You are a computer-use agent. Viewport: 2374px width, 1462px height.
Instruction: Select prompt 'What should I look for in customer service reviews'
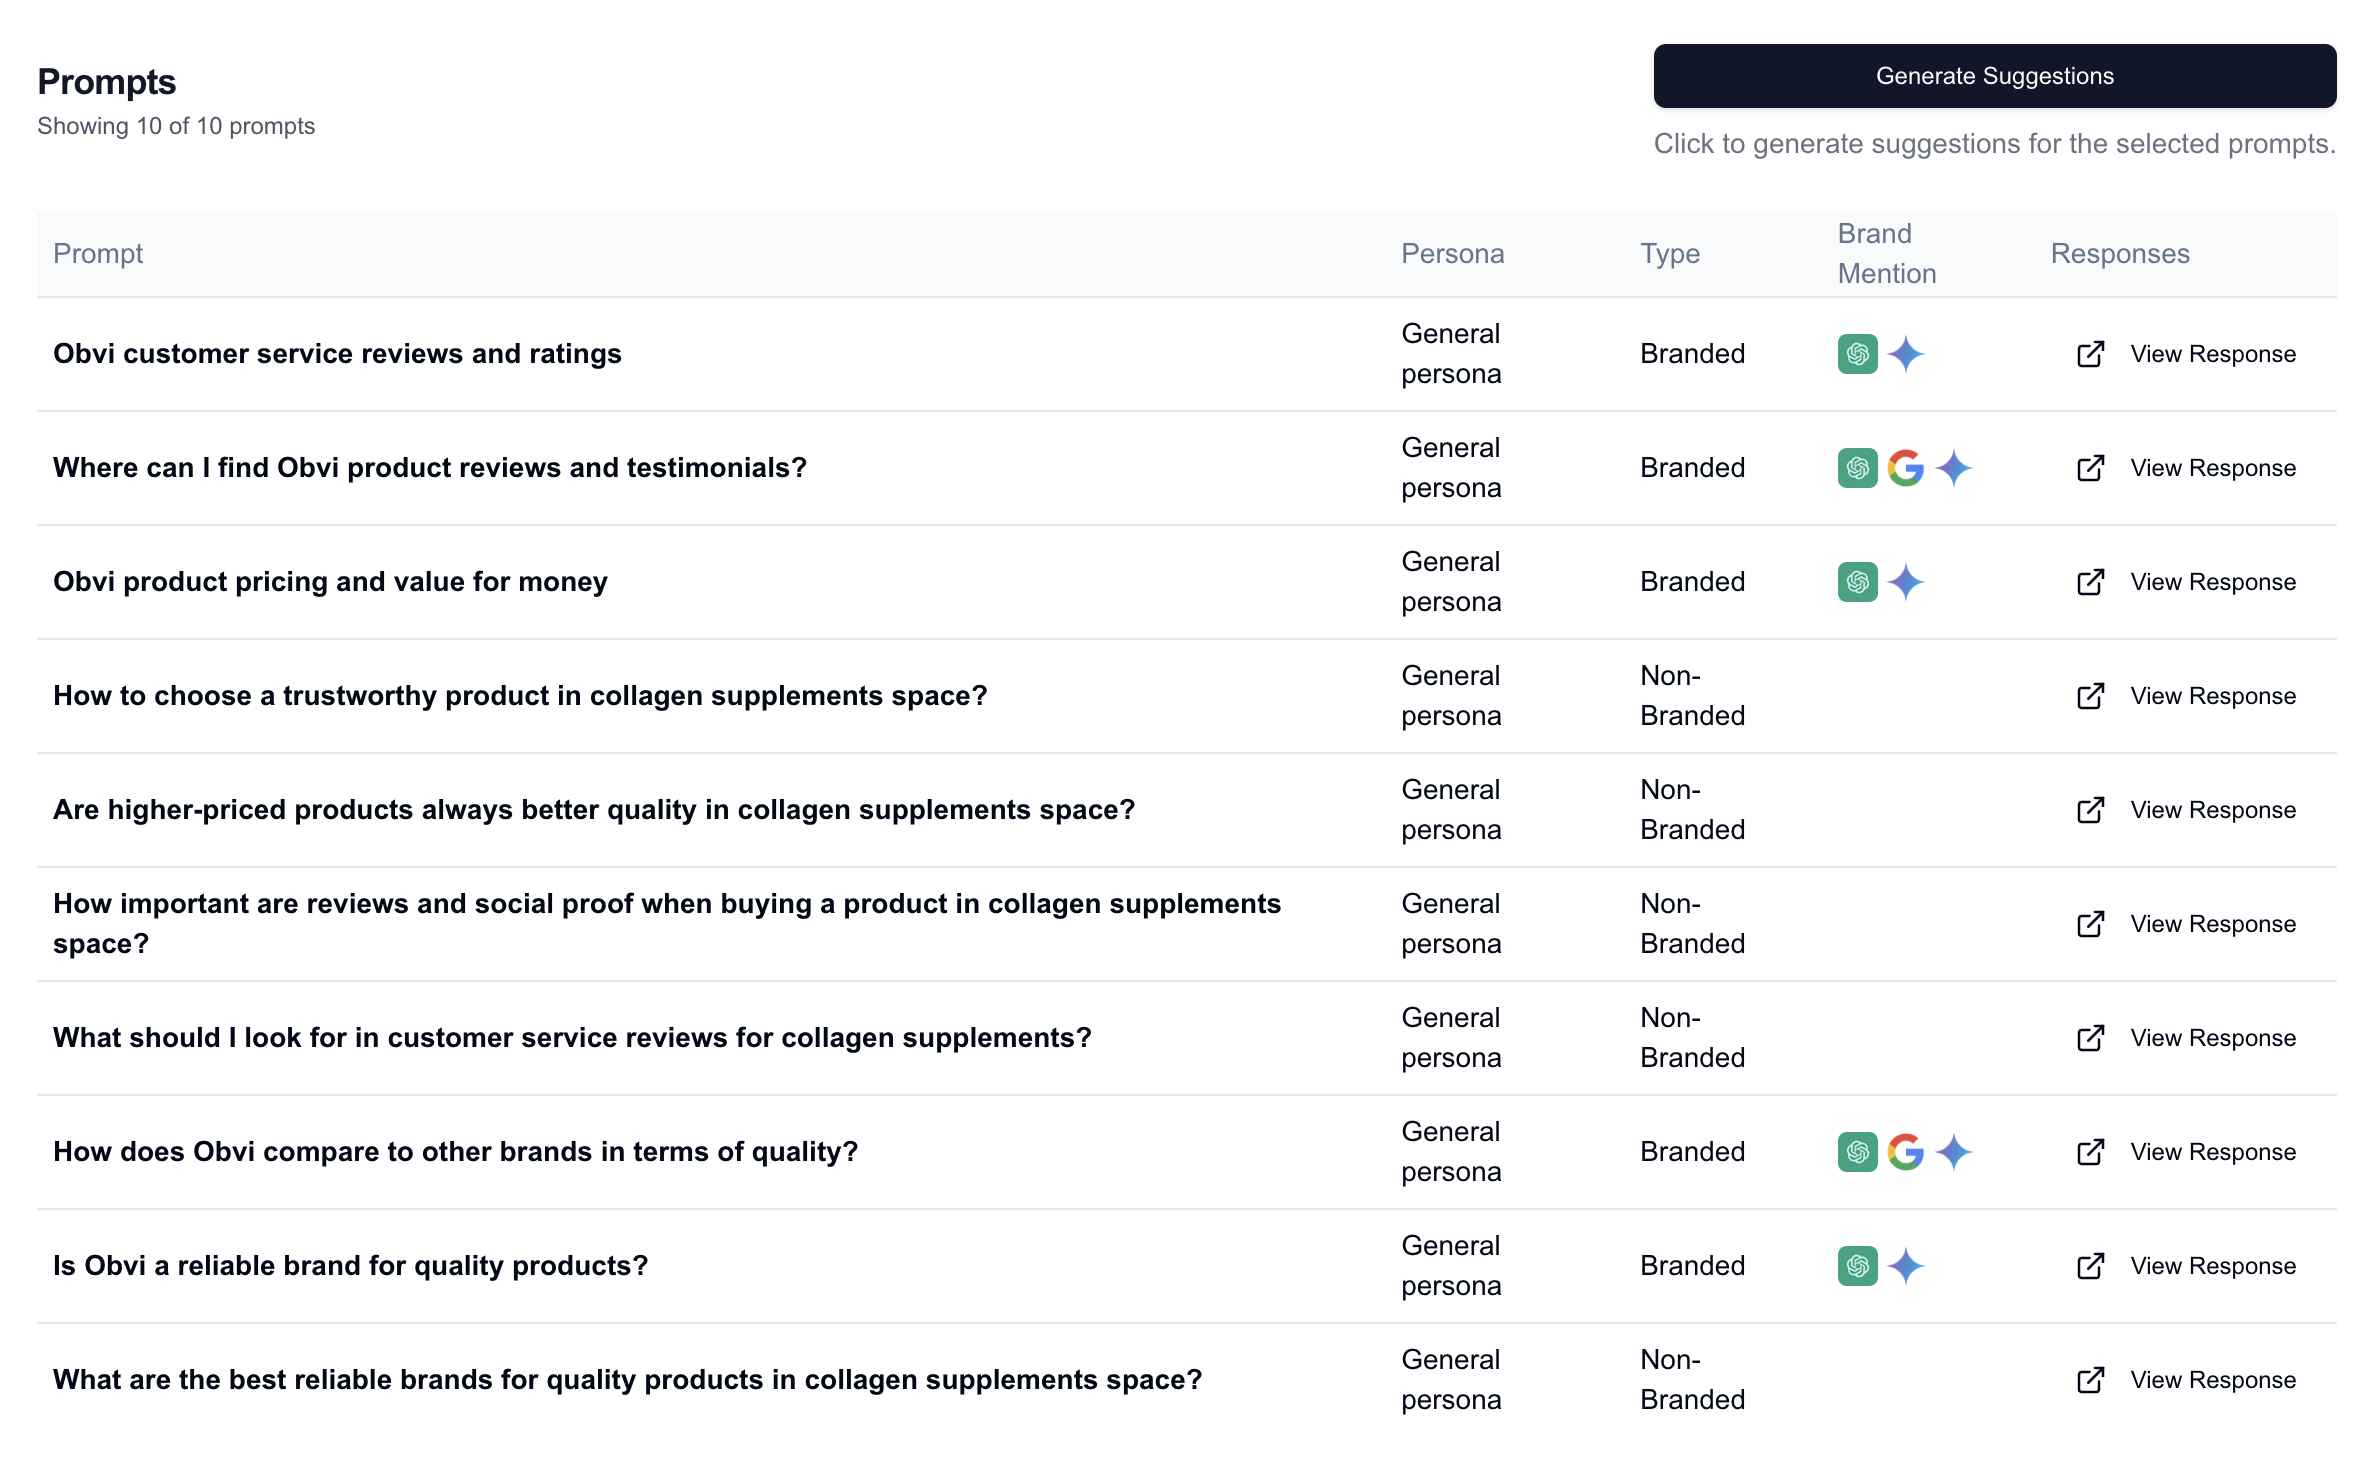click(572, 1038)
